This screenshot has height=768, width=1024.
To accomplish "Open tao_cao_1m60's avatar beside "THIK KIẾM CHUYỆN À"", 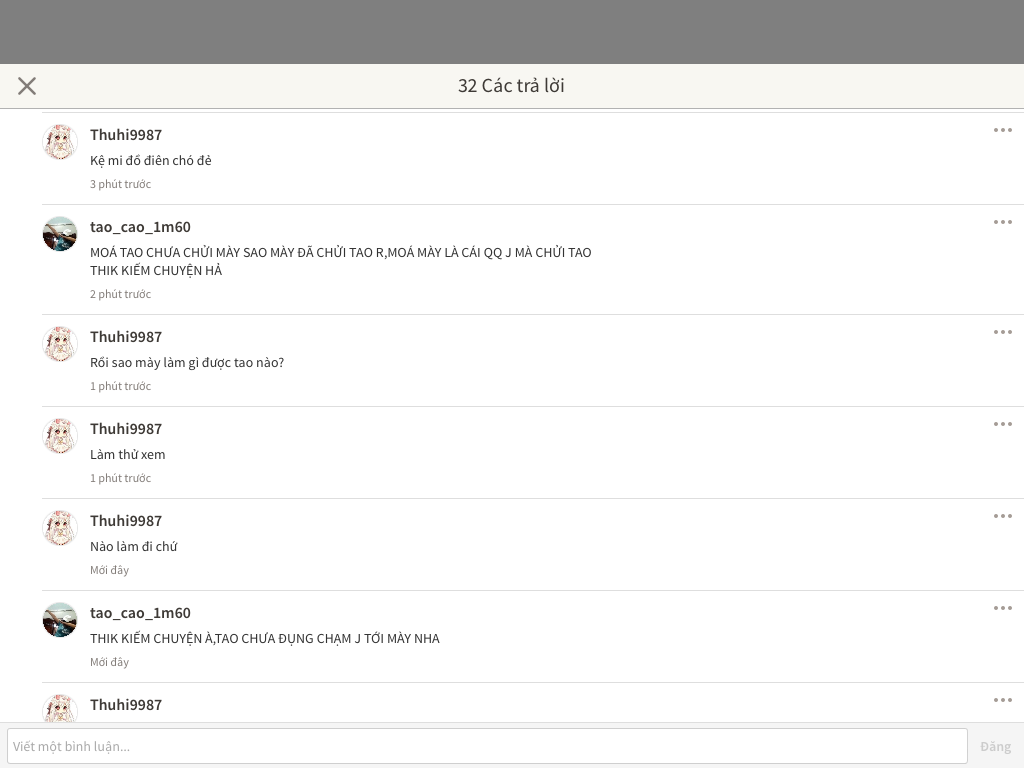I will tap(60, 620).
